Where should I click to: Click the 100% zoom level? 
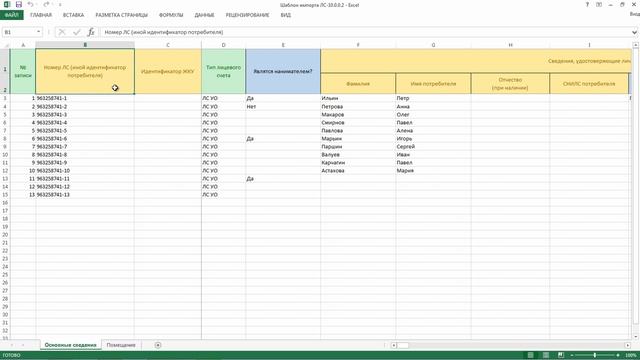click(x=631, y=355)
